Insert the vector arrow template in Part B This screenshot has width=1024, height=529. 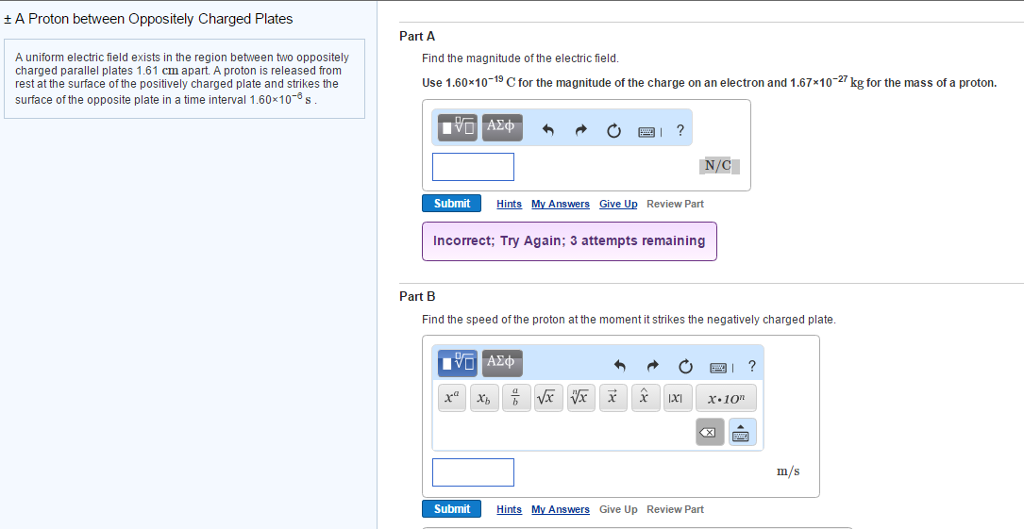click(x=612, y=398)
